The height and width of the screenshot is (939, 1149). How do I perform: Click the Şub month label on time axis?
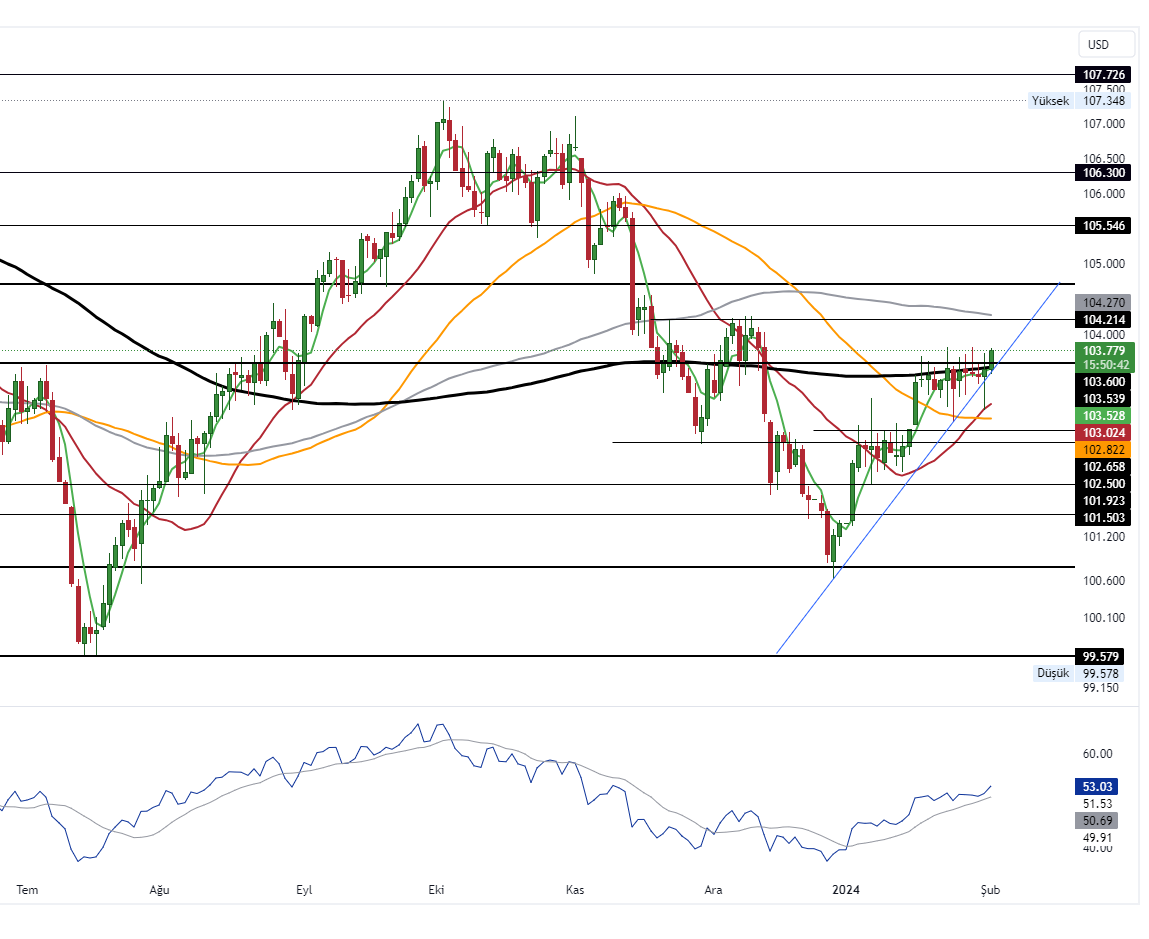(x=989, y=889)
